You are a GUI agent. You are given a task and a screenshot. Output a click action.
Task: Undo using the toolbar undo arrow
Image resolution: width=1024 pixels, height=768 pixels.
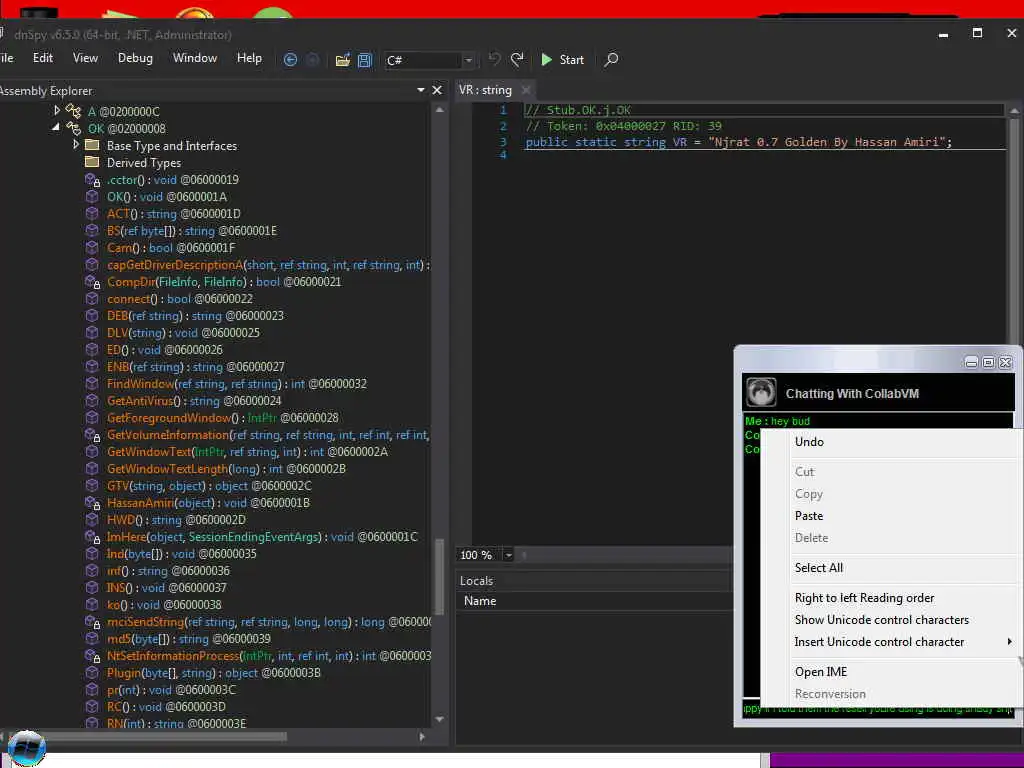pos(494,59)
